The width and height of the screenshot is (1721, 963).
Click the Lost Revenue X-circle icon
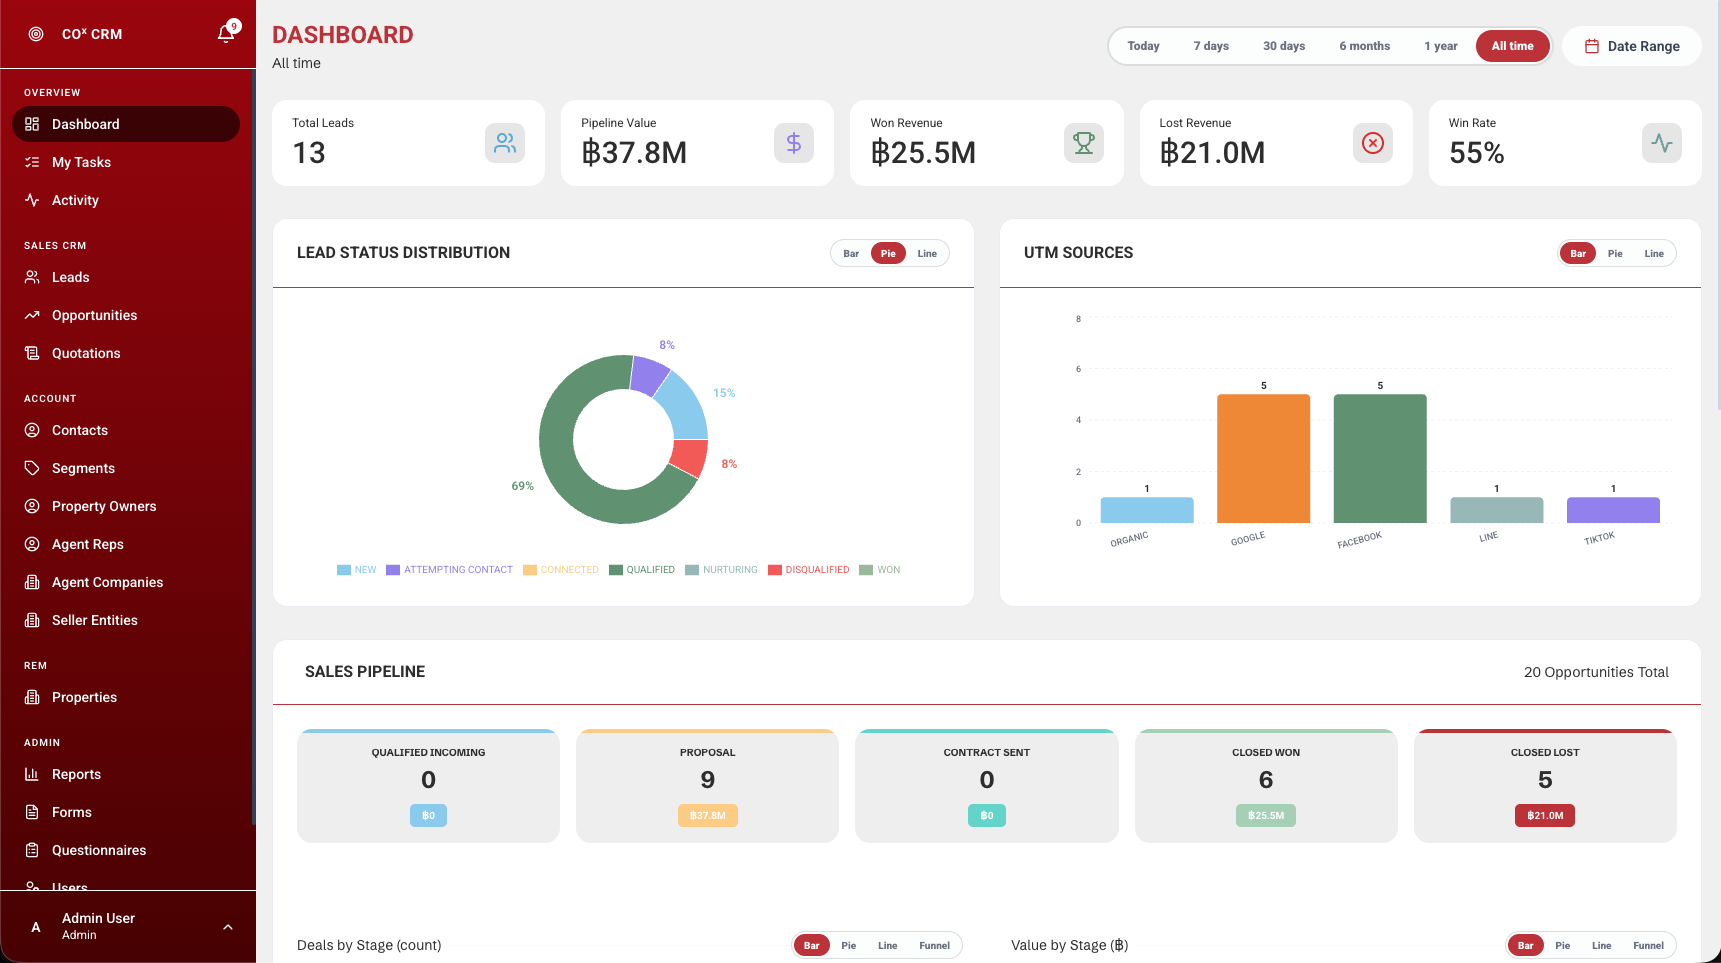click(1373, 143)
